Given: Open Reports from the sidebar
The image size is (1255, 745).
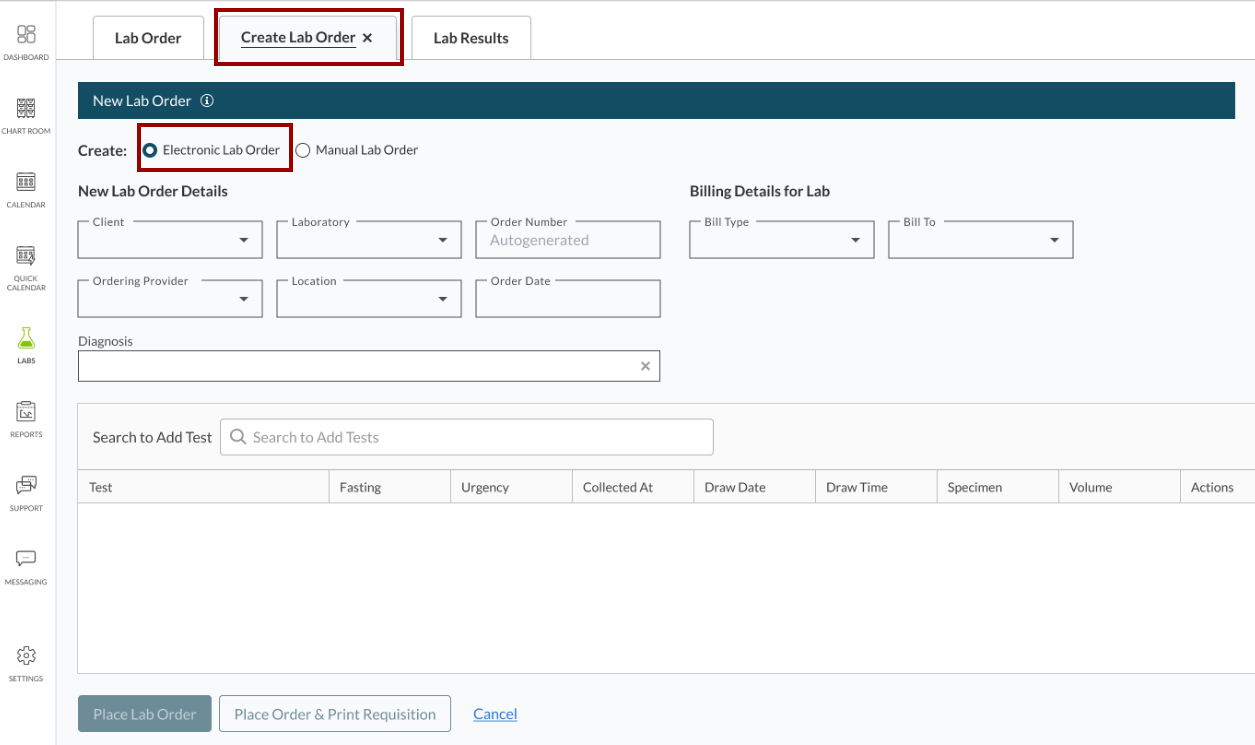Looking at the screenshot, I should [26, 412].
